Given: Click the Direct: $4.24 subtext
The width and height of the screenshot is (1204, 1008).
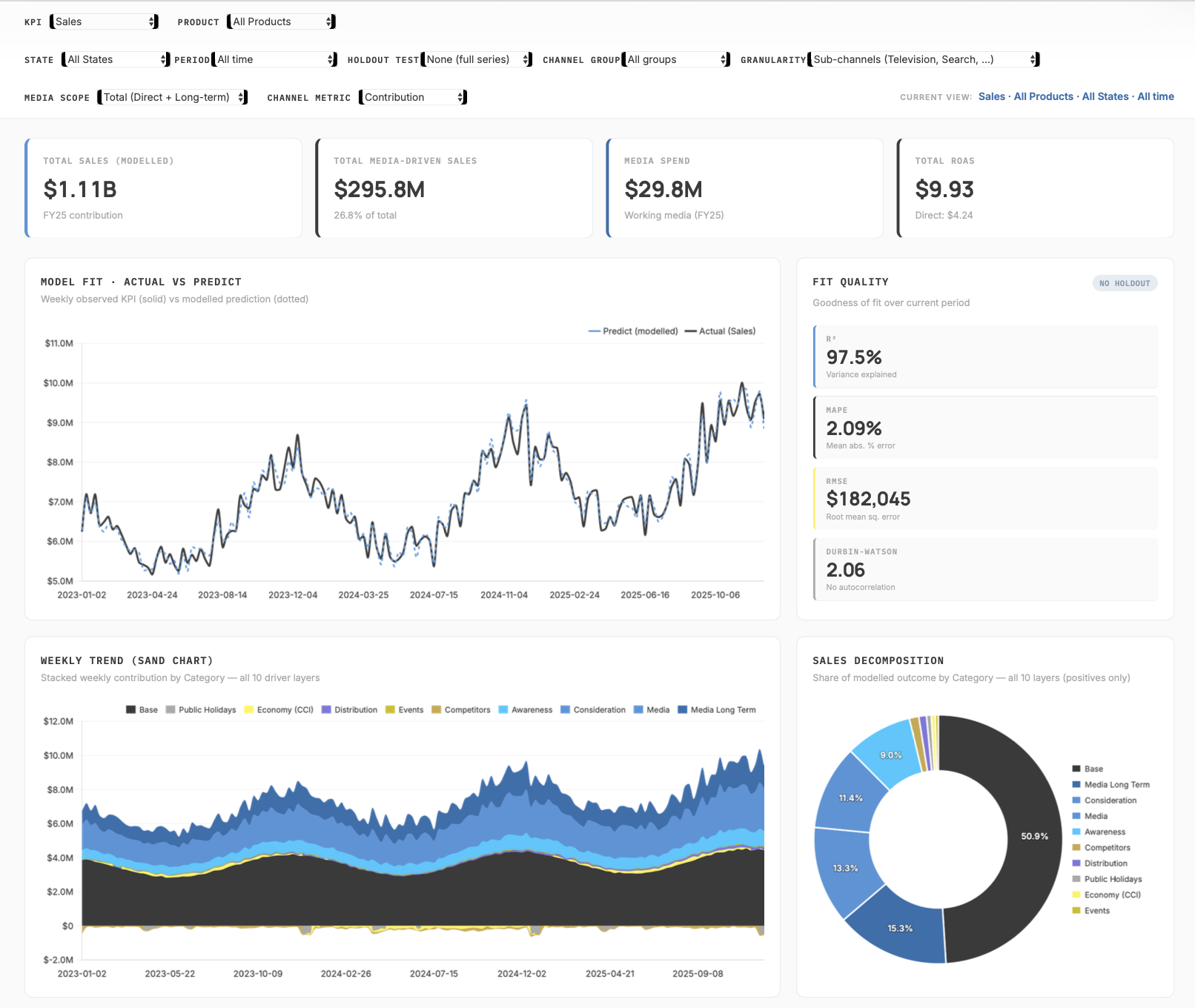Looking at the screenshot, I should [944, 215].
